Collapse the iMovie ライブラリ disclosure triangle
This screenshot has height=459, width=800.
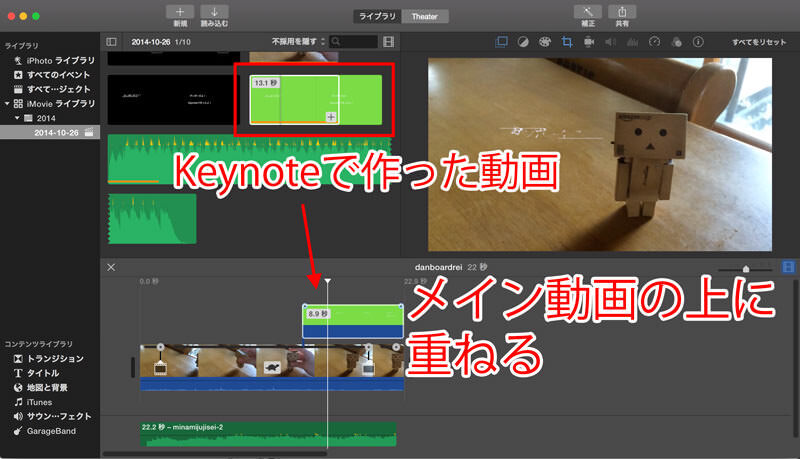point(7,104)
